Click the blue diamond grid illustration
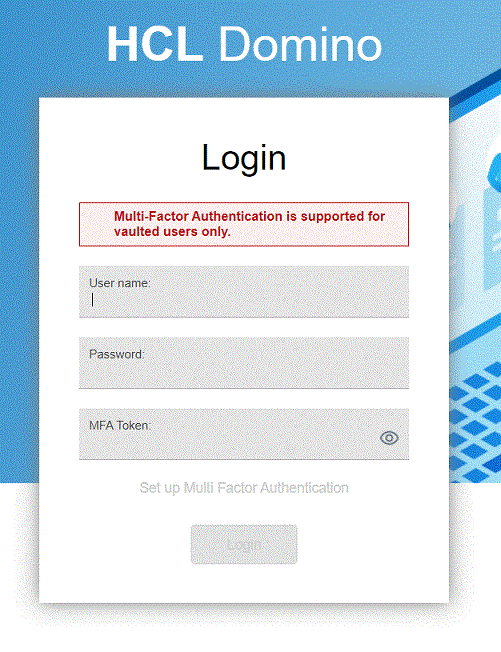 tap(475, 422)
